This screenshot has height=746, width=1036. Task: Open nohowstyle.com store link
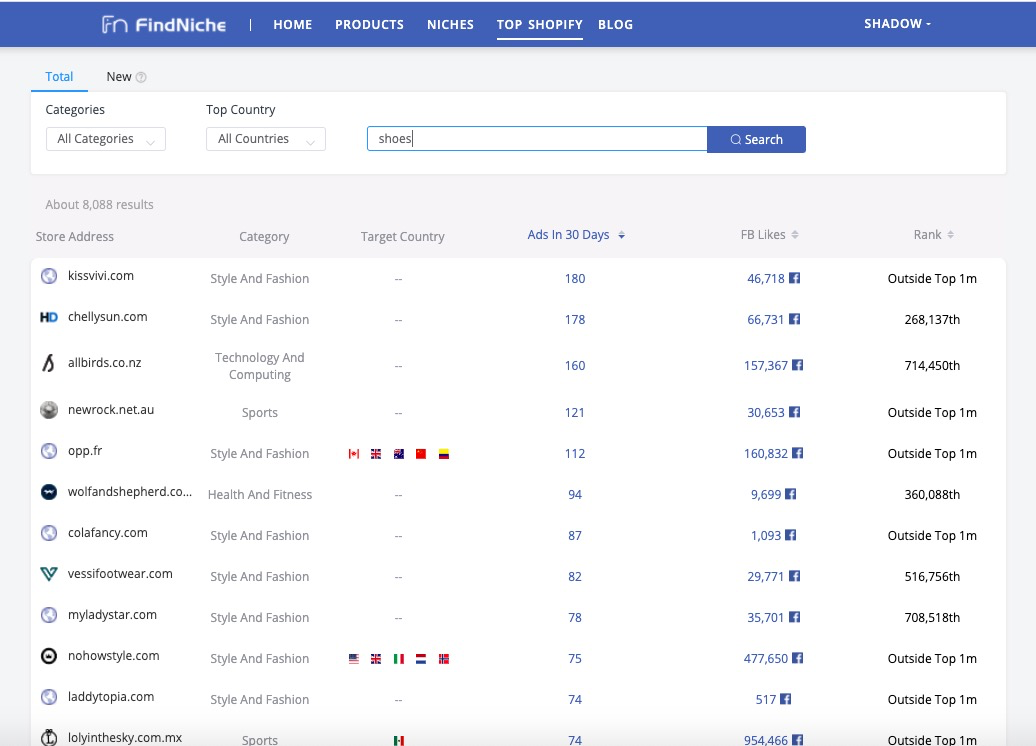[114, 655]
